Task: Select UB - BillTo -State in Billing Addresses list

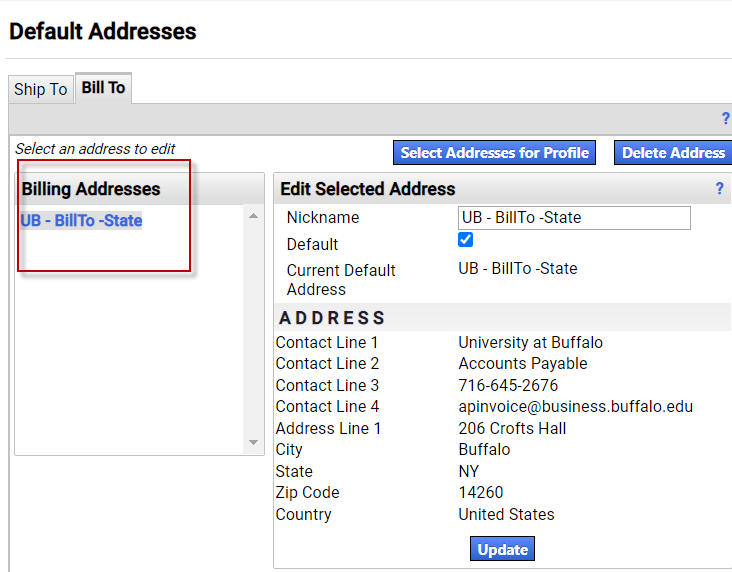Action: (x=81, y=221)
